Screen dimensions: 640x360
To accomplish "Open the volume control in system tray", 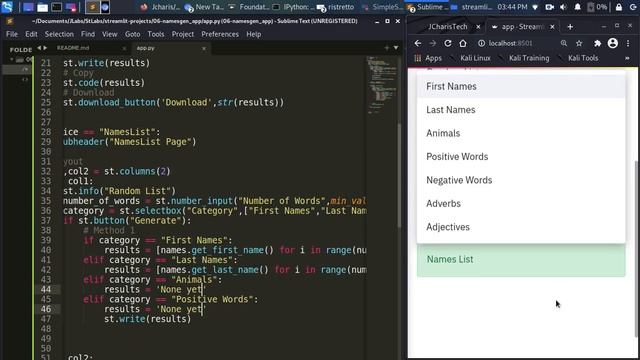I will tap(563, 7).
